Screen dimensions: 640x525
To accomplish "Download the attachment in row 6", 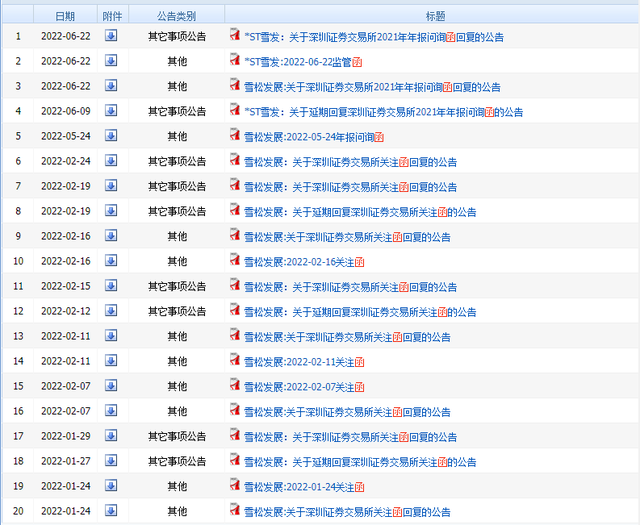I will (111, 160).
